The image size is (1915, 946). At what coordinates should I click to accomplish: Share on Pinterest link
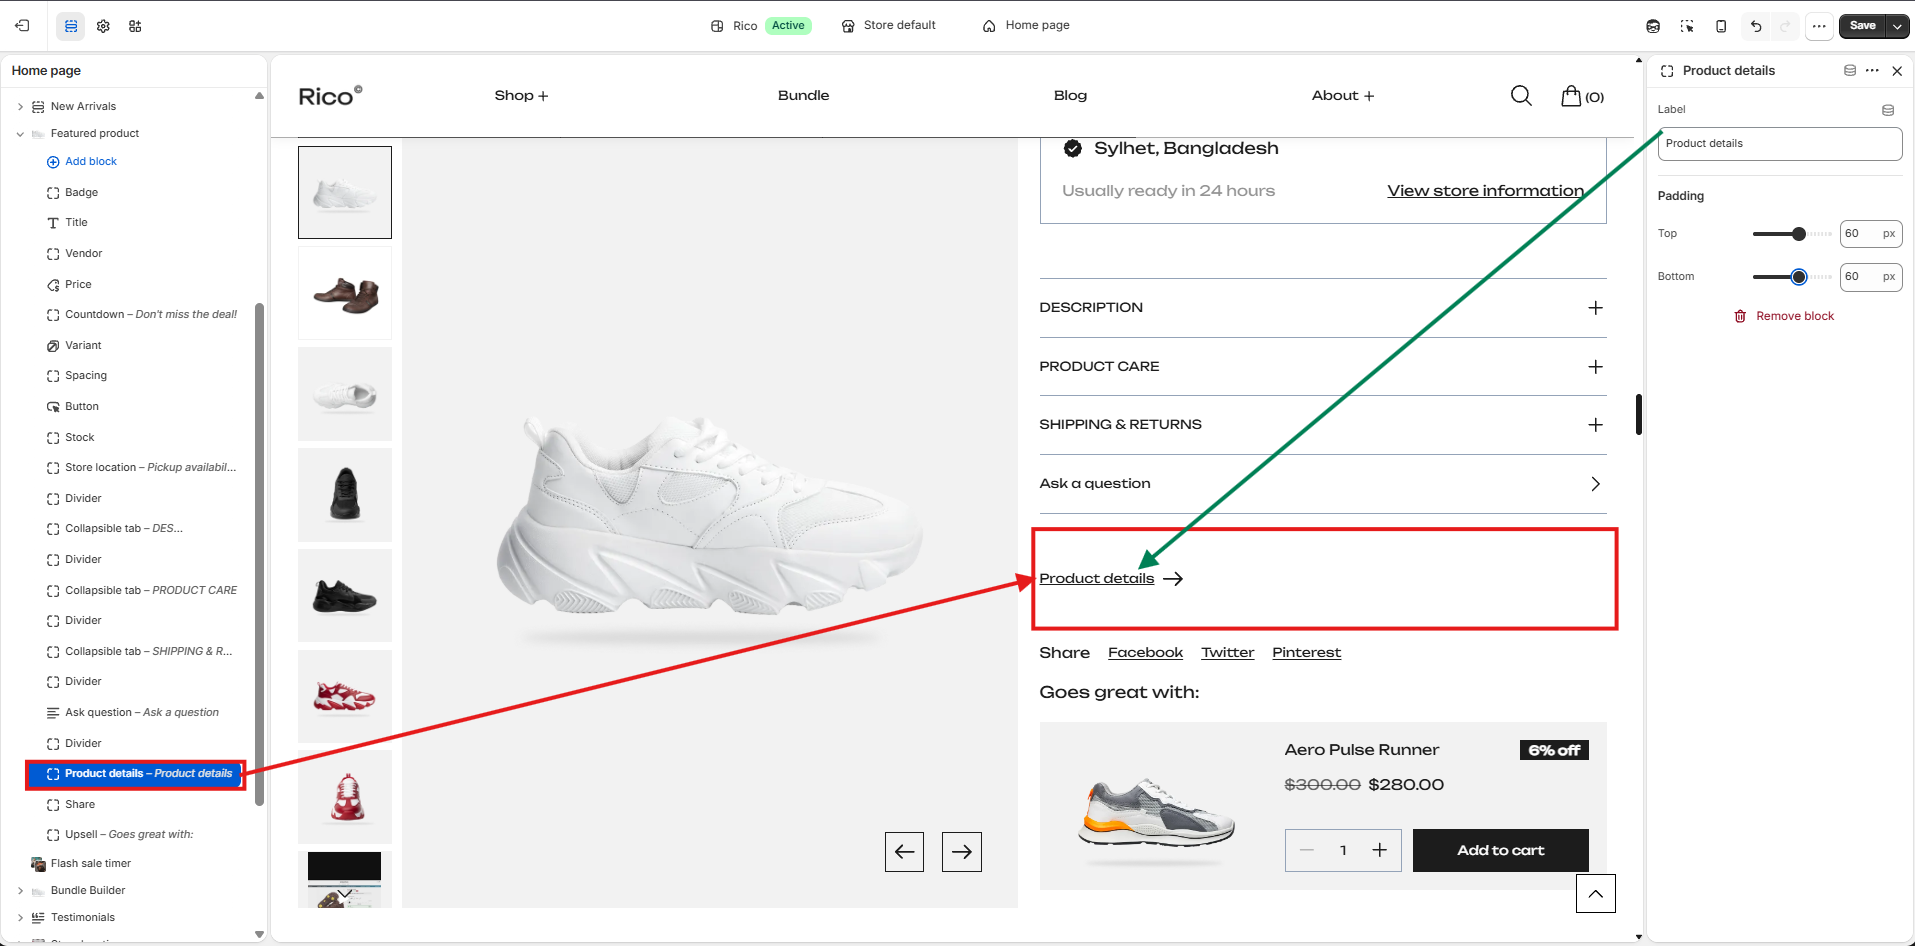1306,653
